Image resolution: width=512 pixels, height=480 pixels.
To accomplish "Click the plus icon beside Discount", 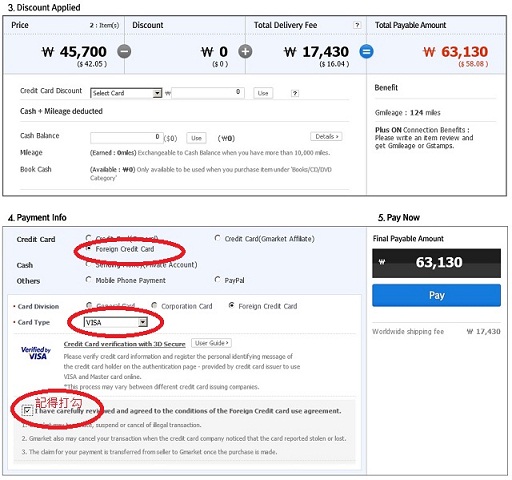I will point(245,51).
